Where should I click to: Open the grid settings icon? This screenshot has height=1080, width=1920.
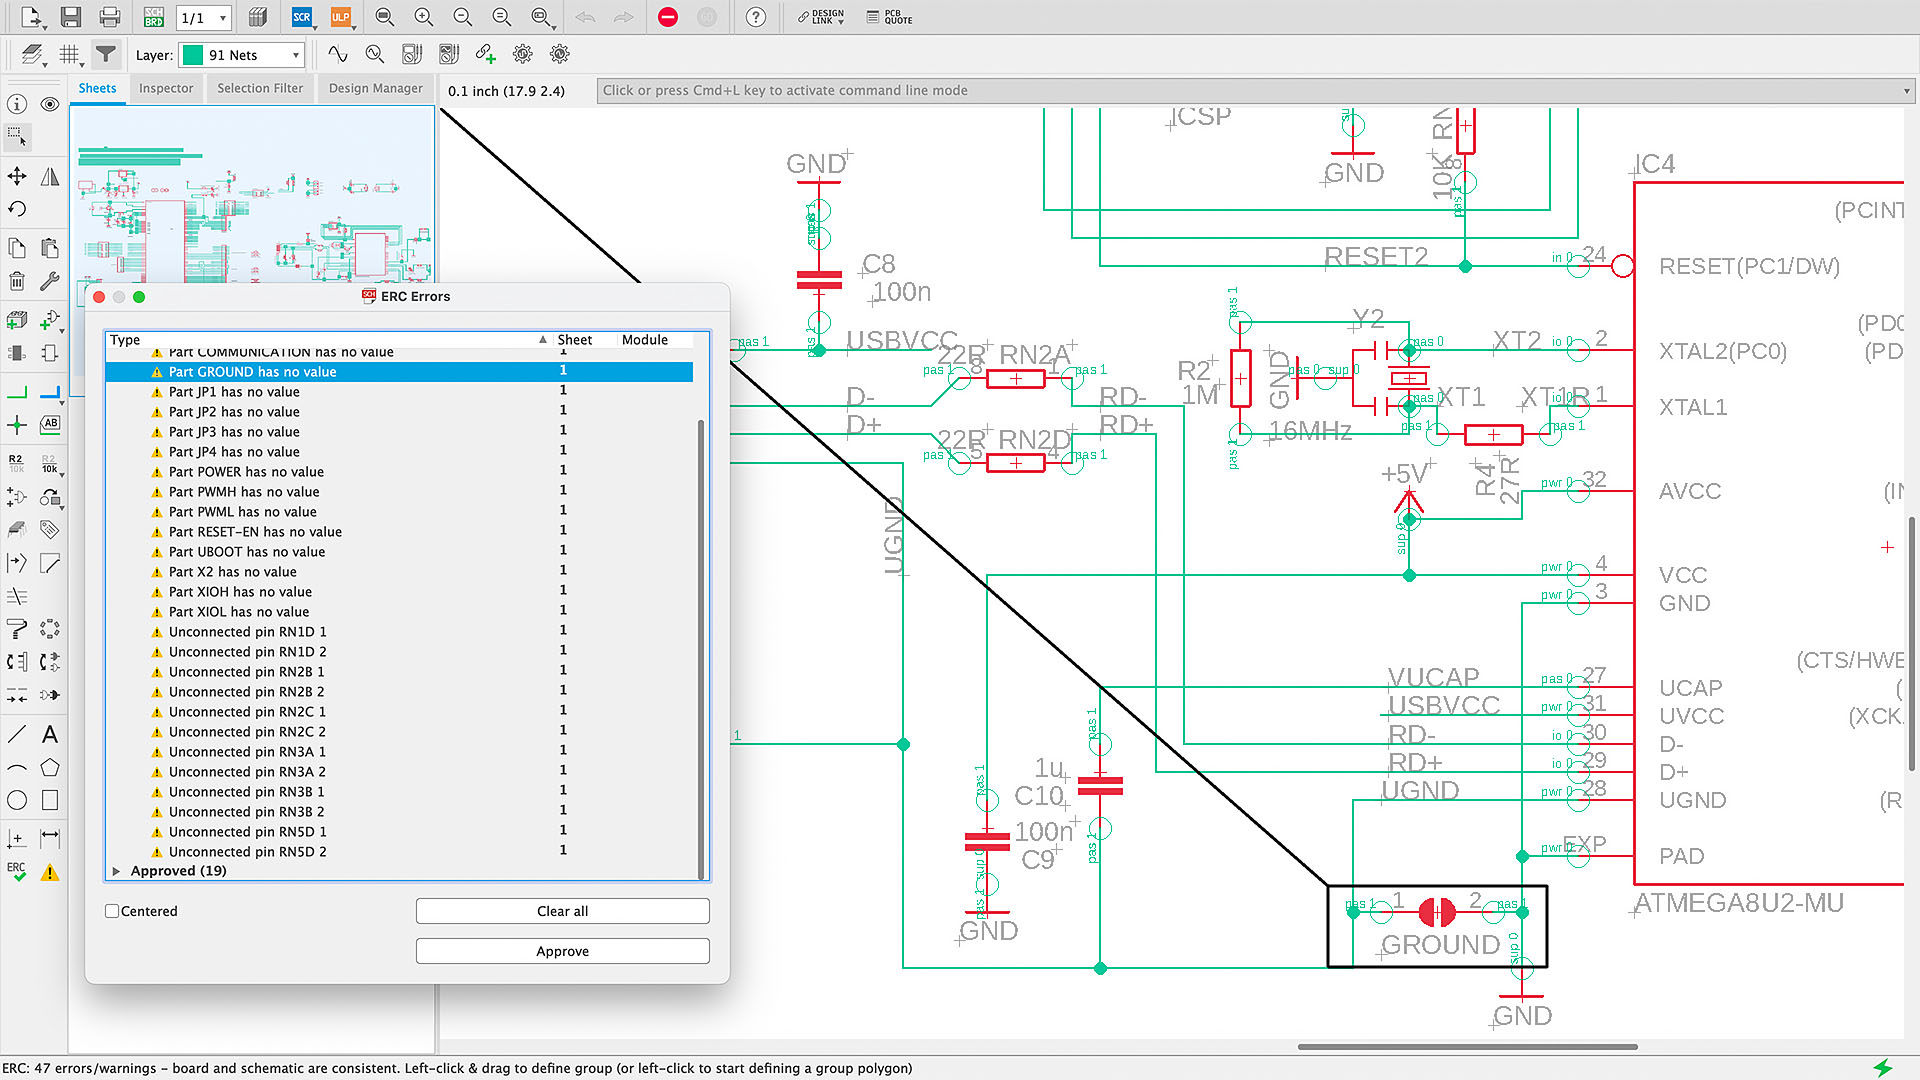point(70,55)
